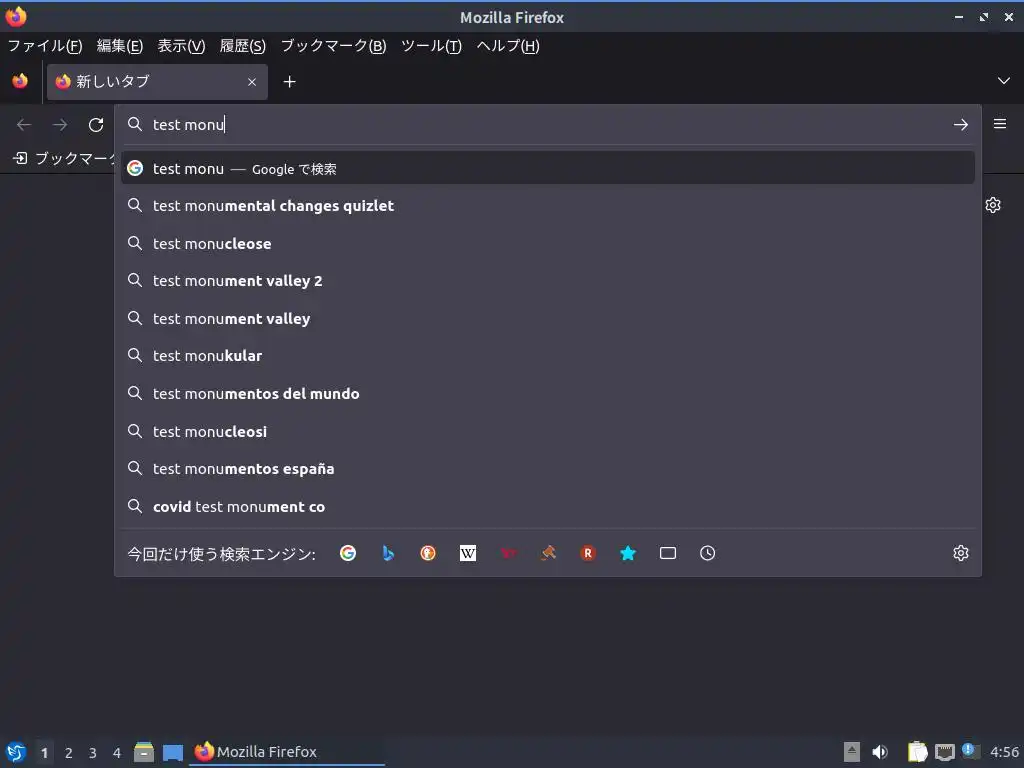The height and width of the screenshot is (768, 1024).
Task: Choose suggestion 'test monumental changes quizlet'
Action: pyautogui.click(x=548, y=206)
